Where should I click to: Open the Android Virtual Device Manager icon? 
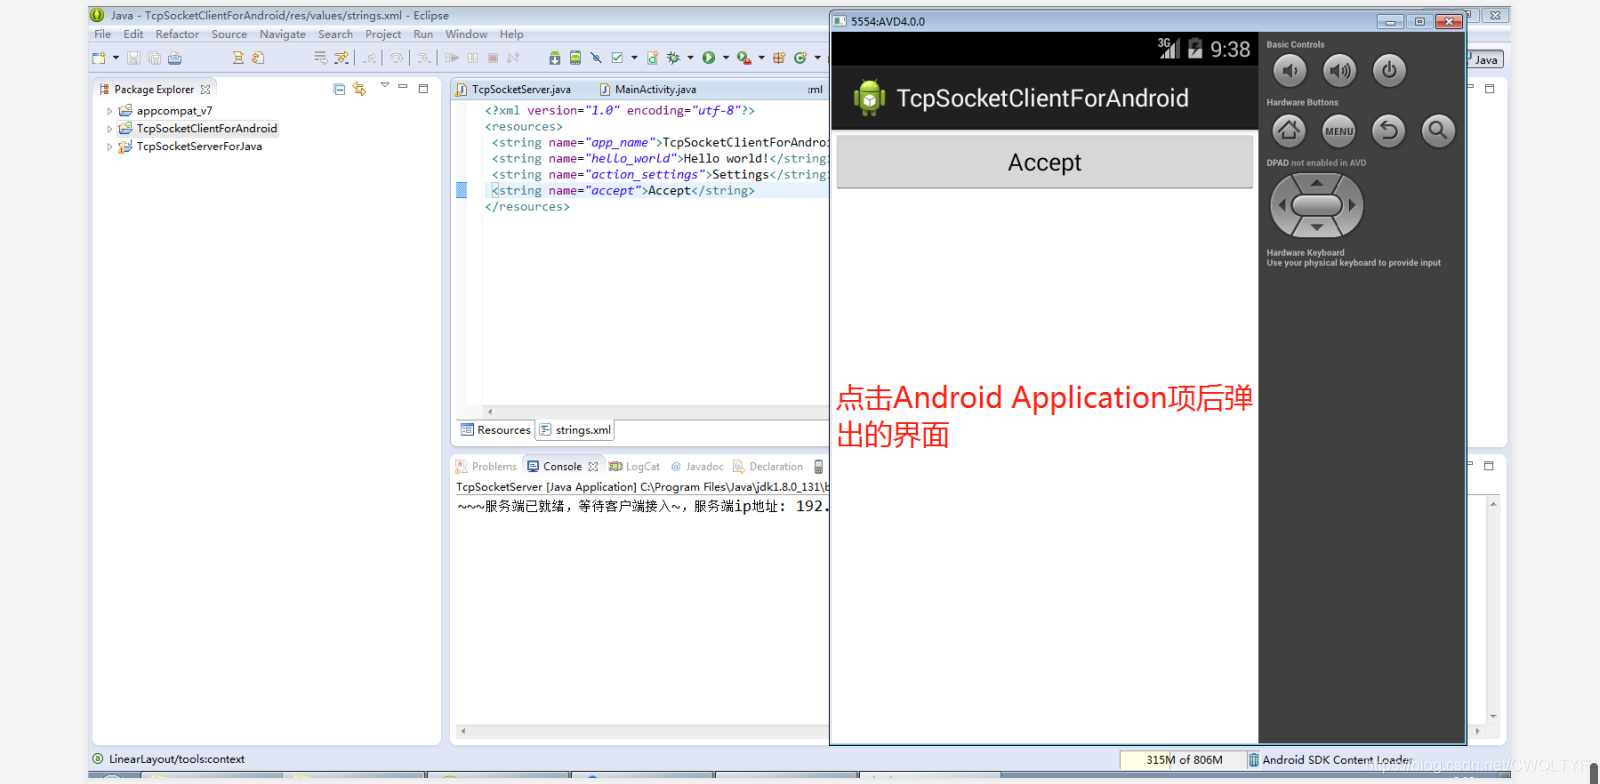click(575, 58)
